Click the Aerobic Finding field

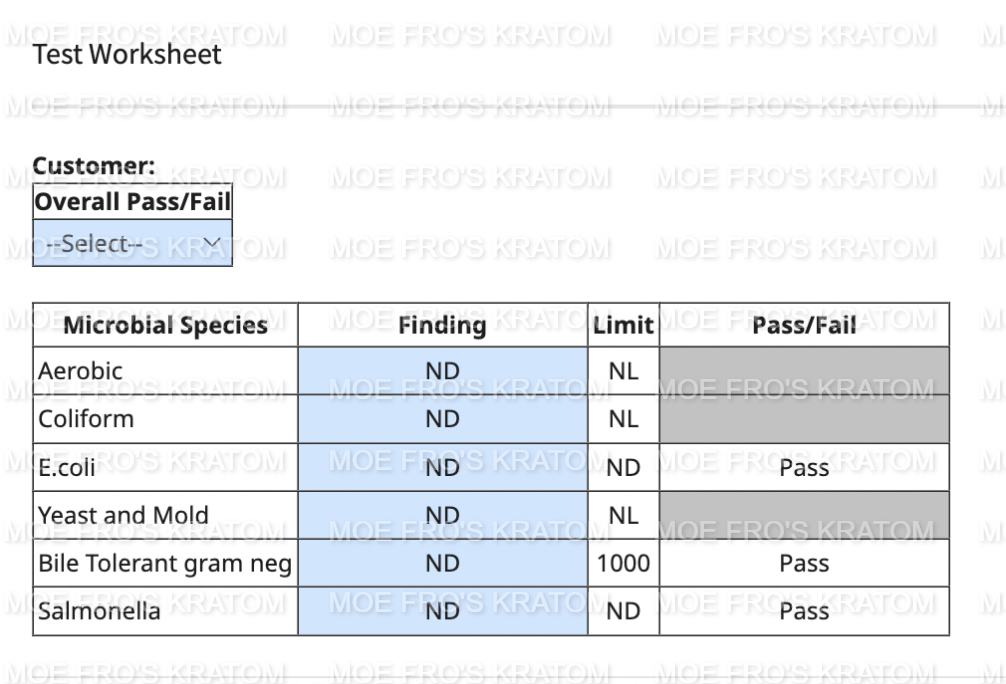pos(442,371)
